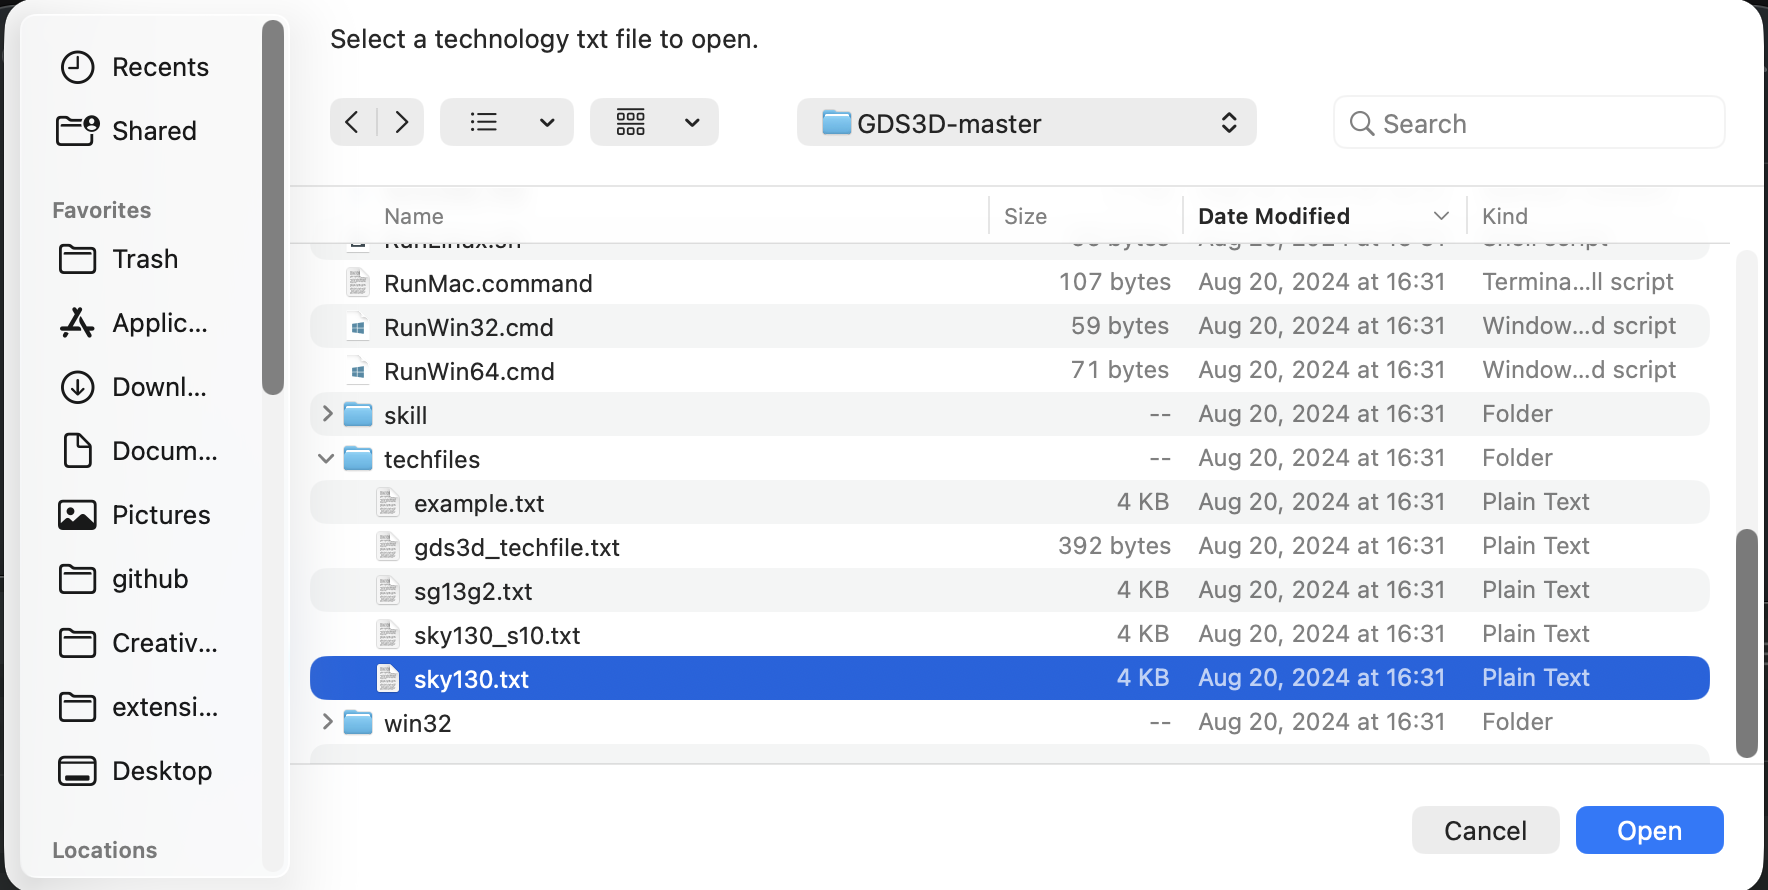Click the grid grouping icon
The height and width of the screenshot is (890, 1768).
tap(631, 122)
